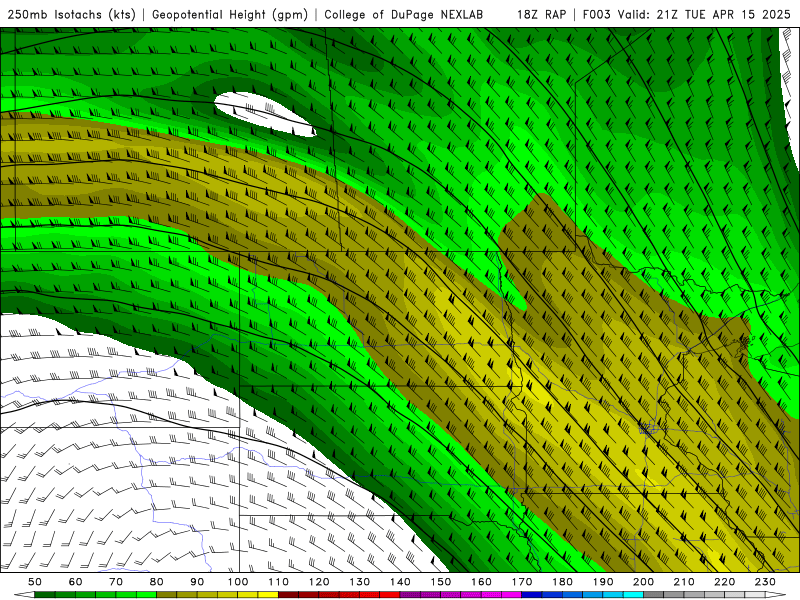Click the 120 label on the color scale

point(319,582)
